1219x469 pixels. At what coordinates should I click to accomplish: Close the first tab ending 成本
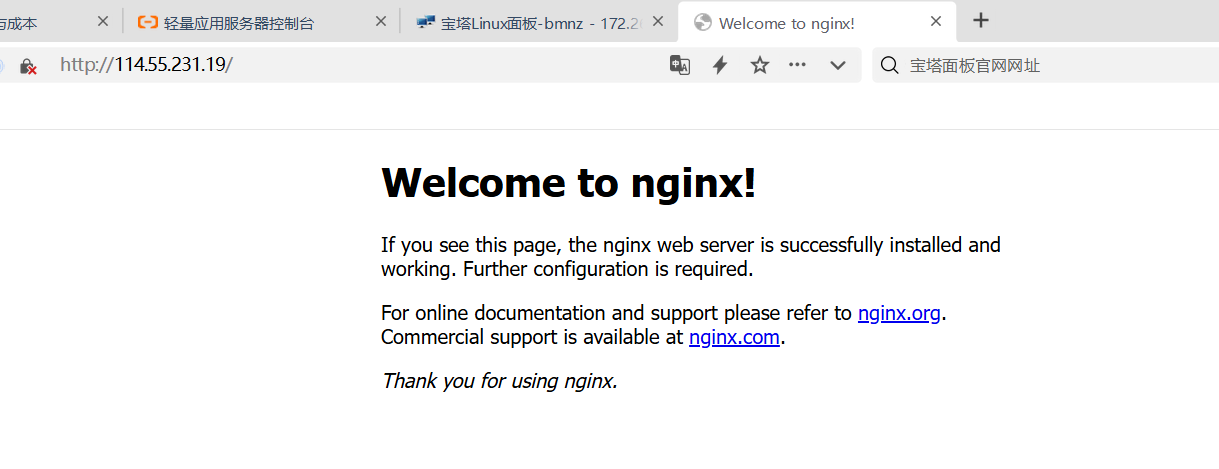pyautogui.click(x=102, y=21)
